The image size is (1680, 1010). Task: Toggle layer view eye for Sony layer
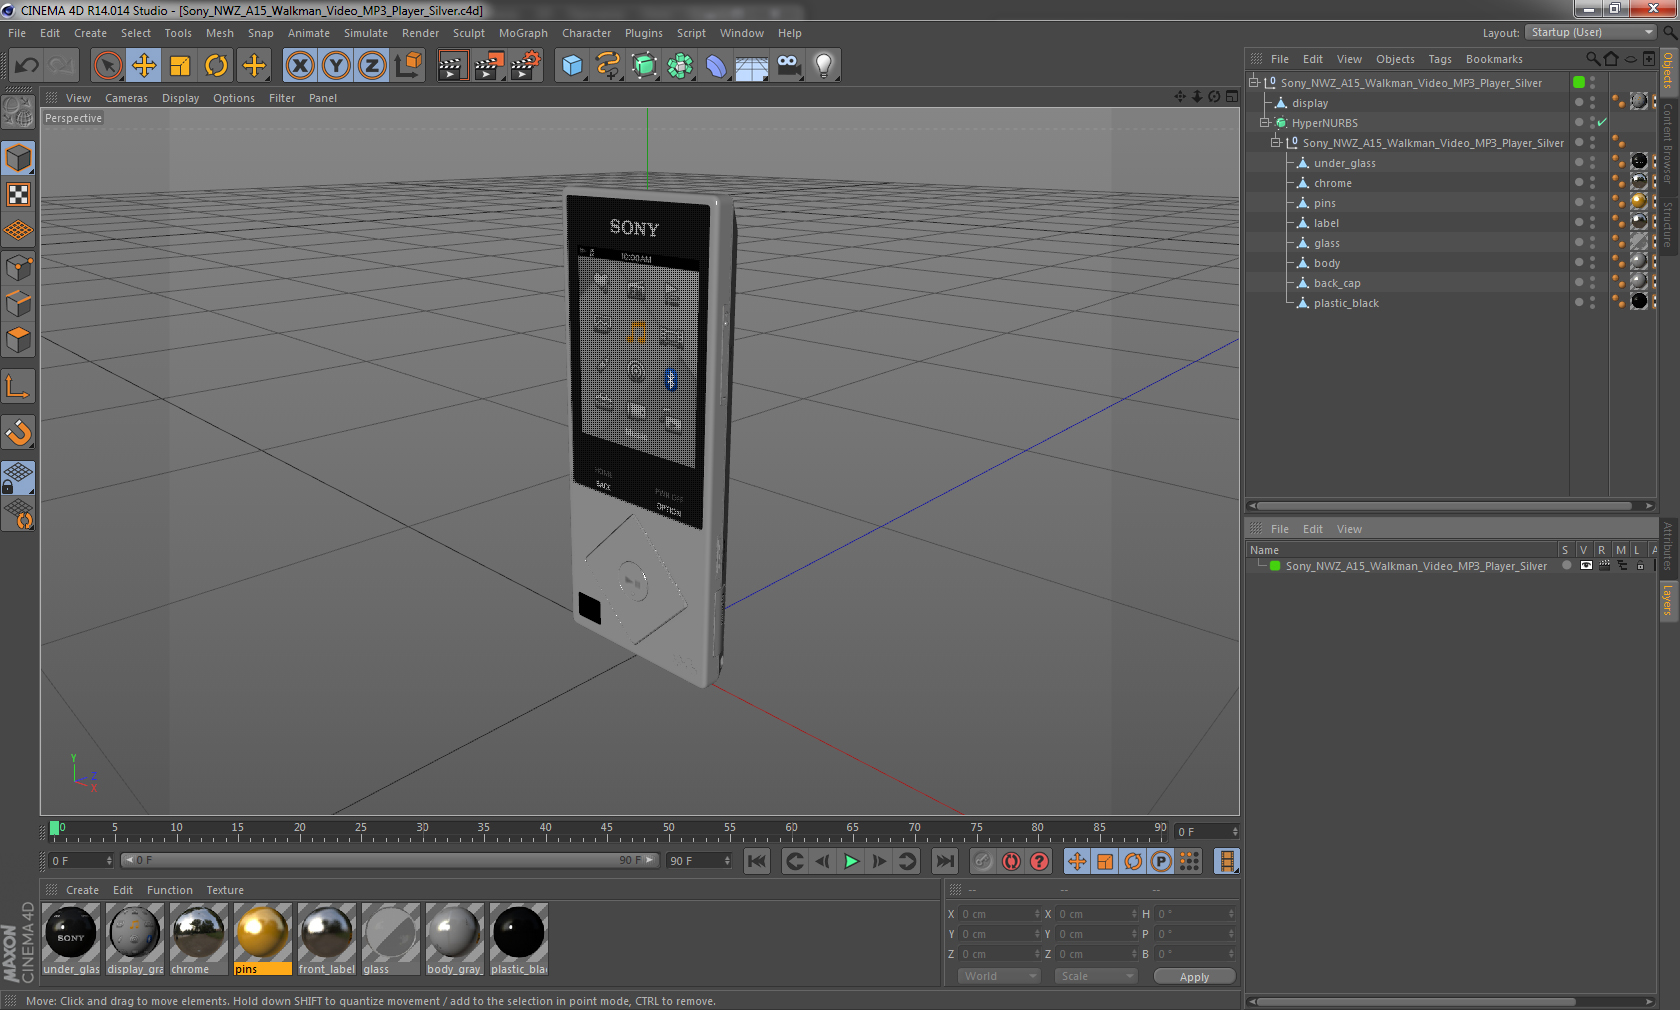[1586, 566]
